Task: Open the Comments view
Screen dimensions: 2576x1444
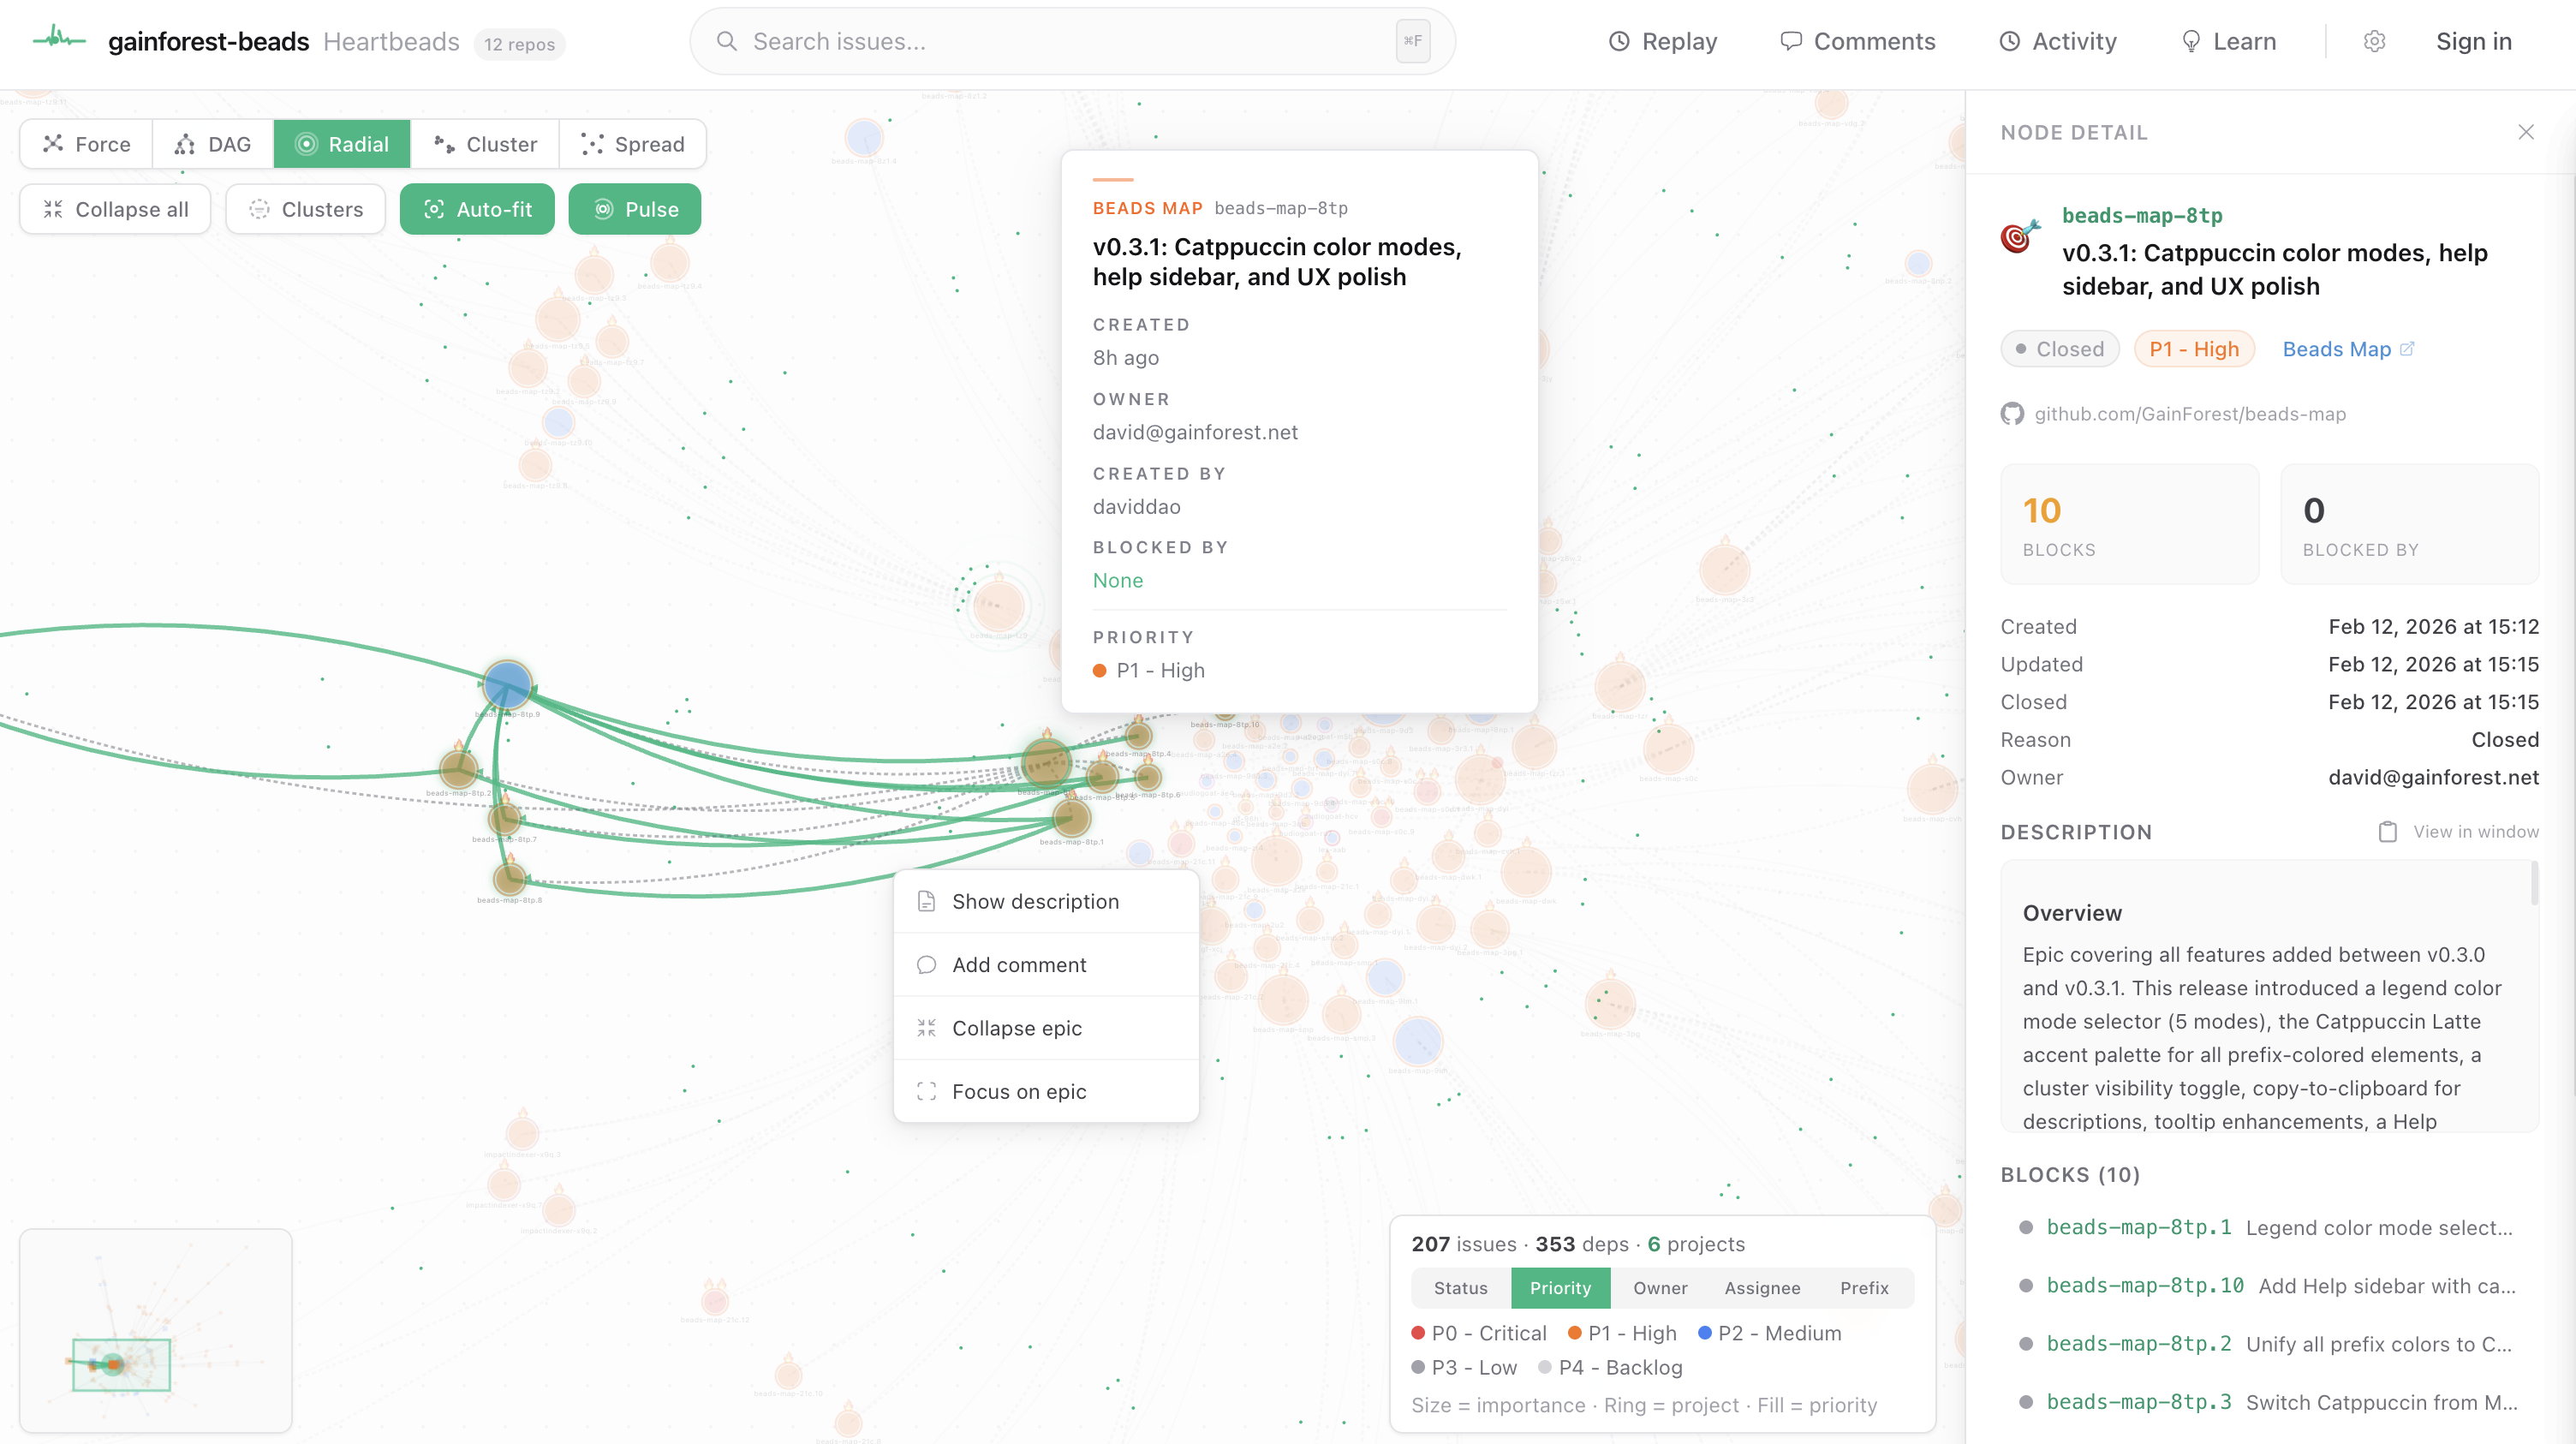Action: tap(1858, 41)
